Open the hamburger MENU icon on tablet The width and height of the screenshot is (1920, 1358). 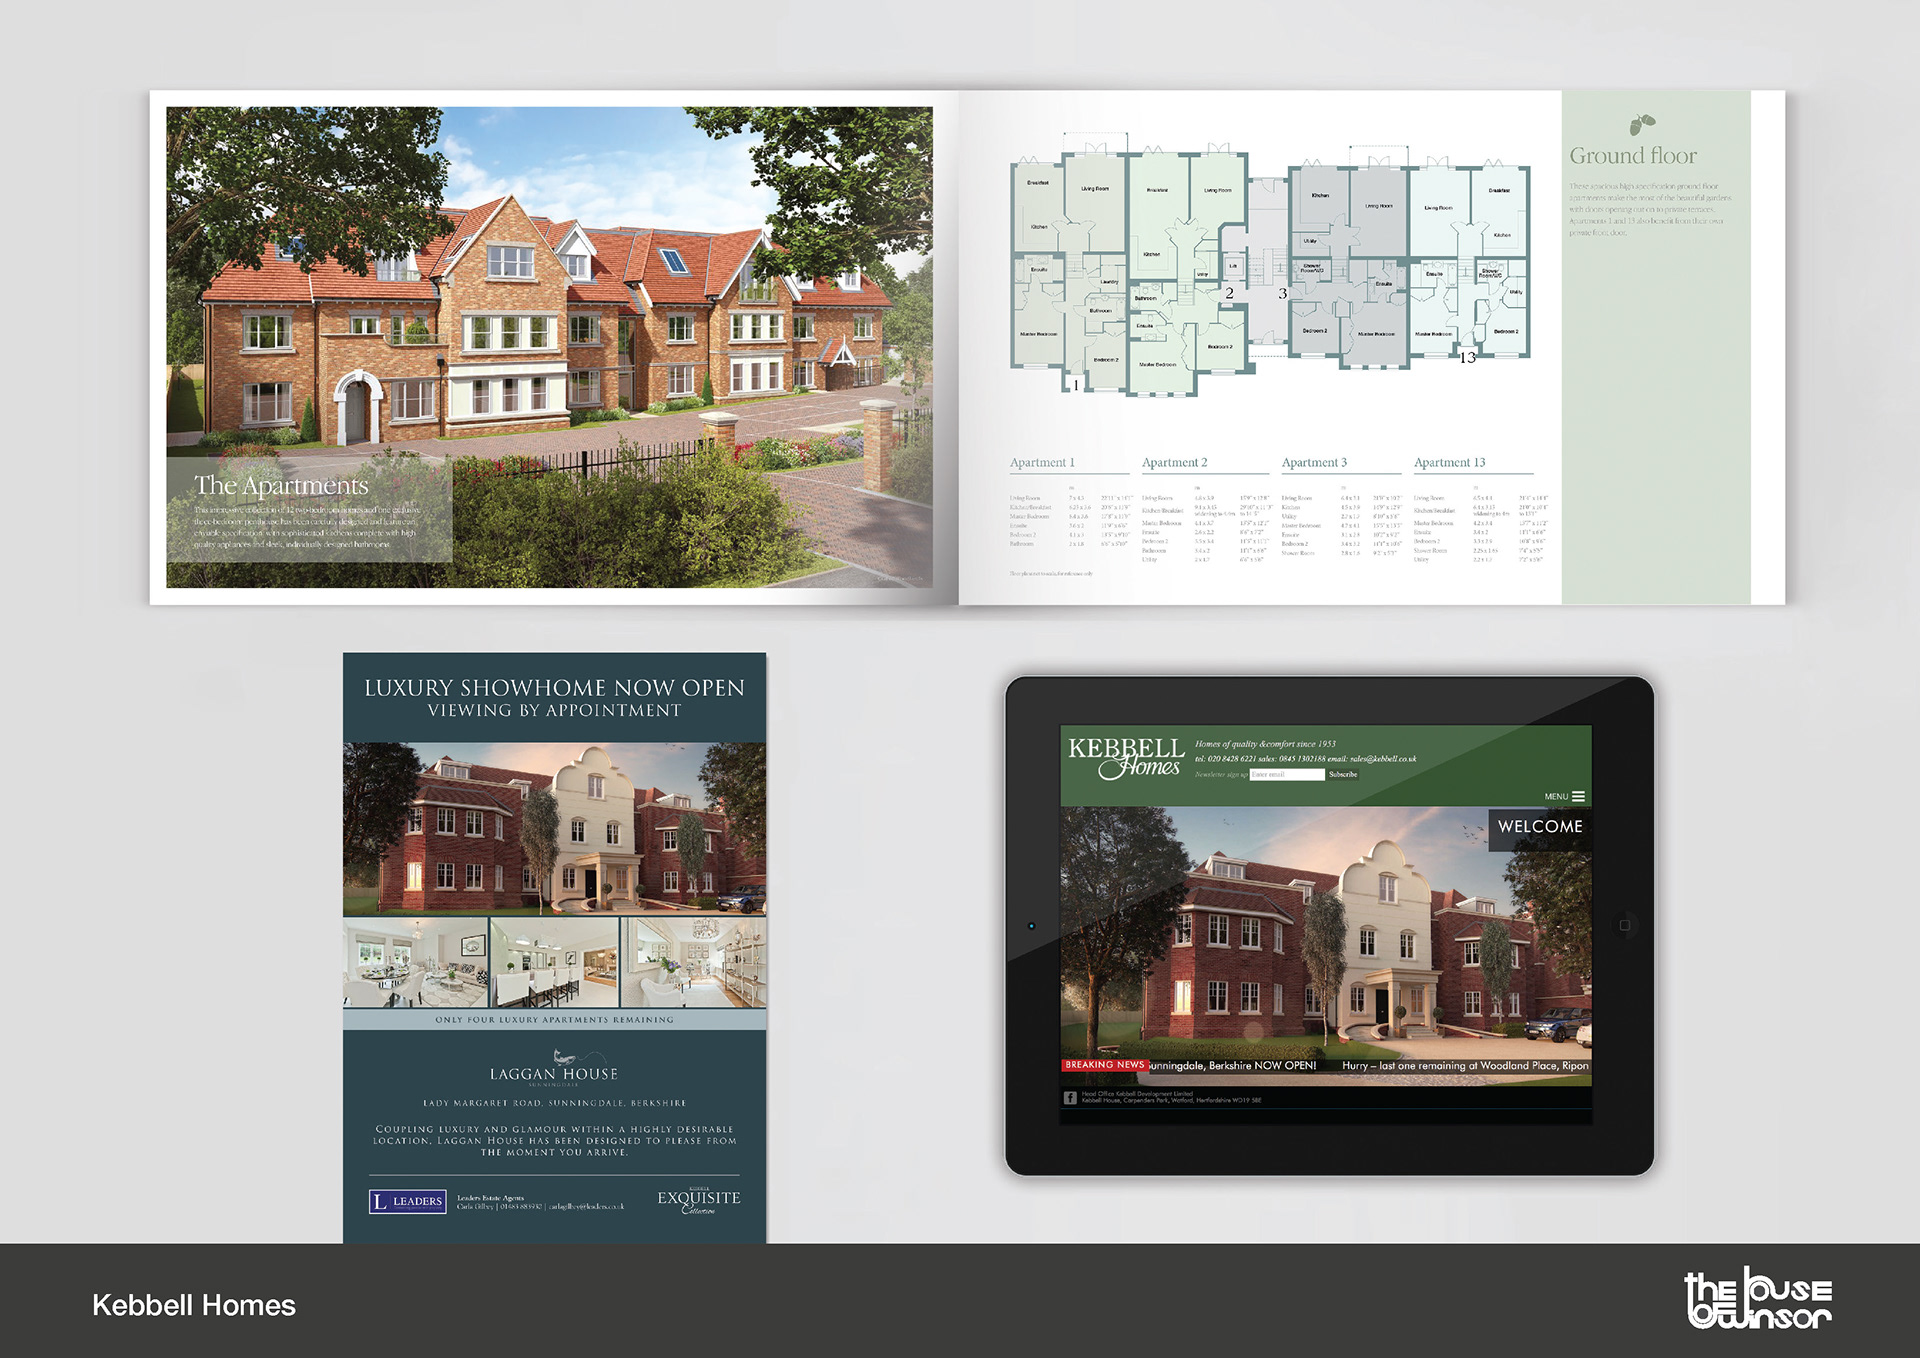(x=1578, y=797)
